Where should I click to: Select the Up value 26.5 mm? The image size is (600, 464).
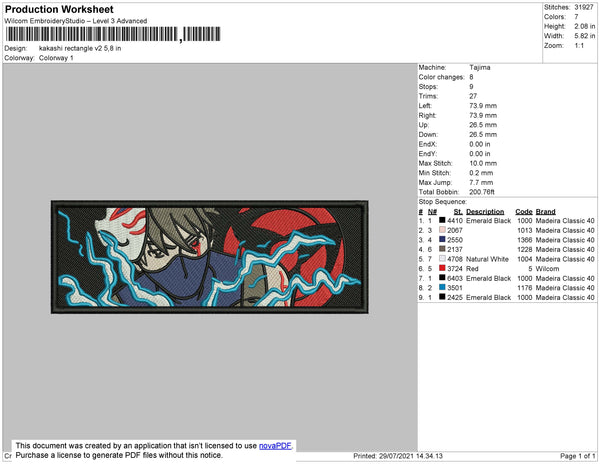pos(483,125)
